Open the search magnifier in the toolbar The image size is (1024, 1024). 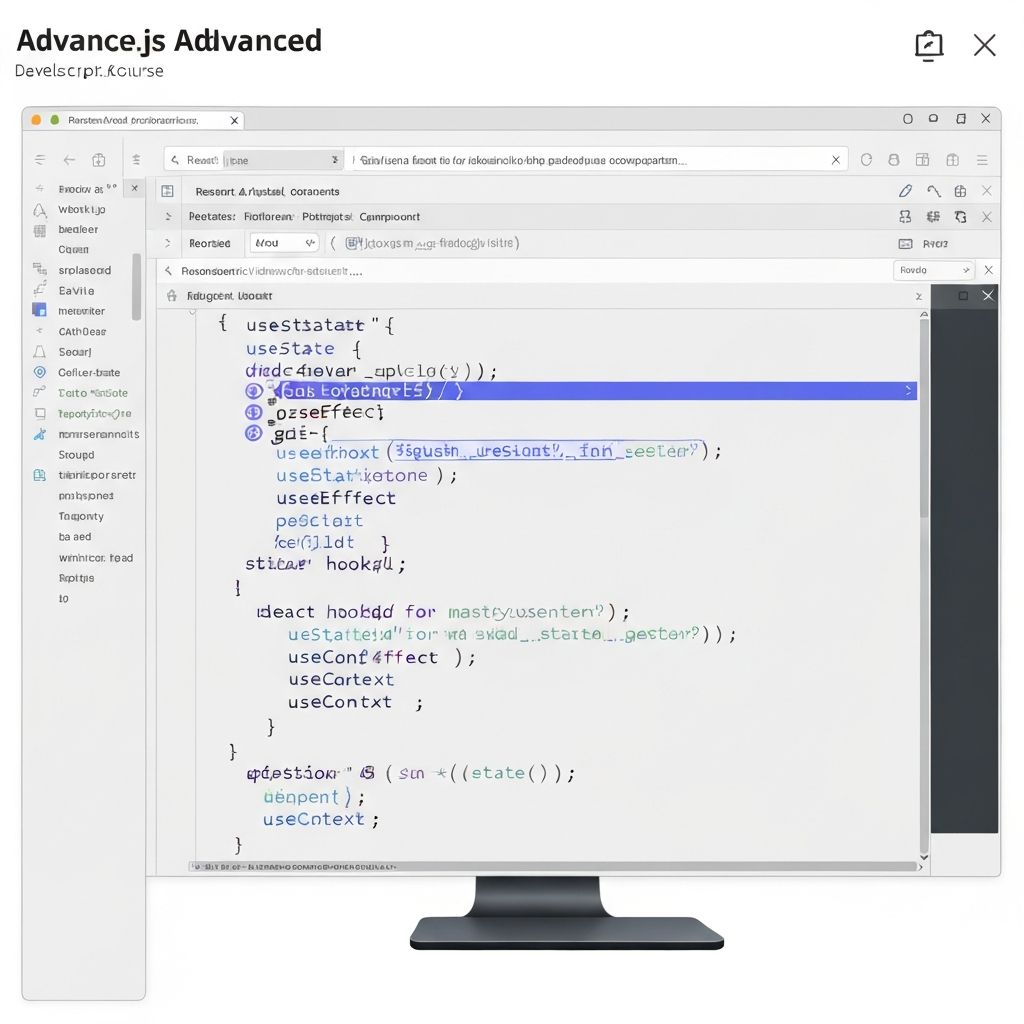(x=175, y=159)
